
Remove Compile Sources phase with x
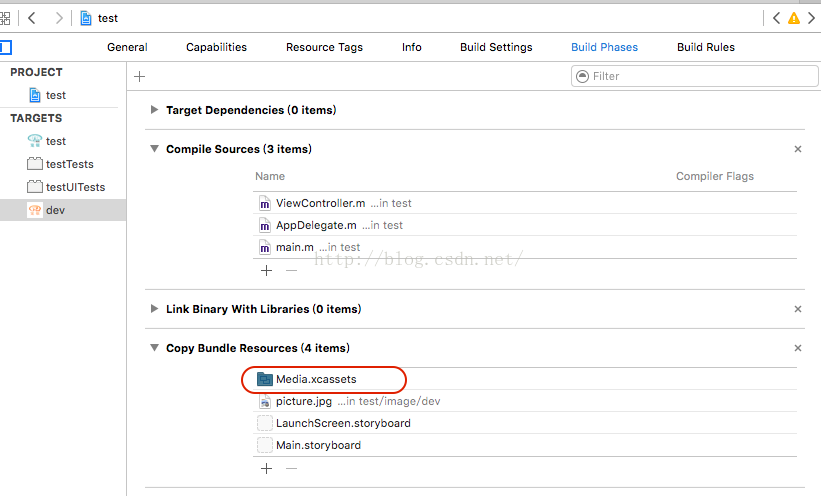coord(798,149)
